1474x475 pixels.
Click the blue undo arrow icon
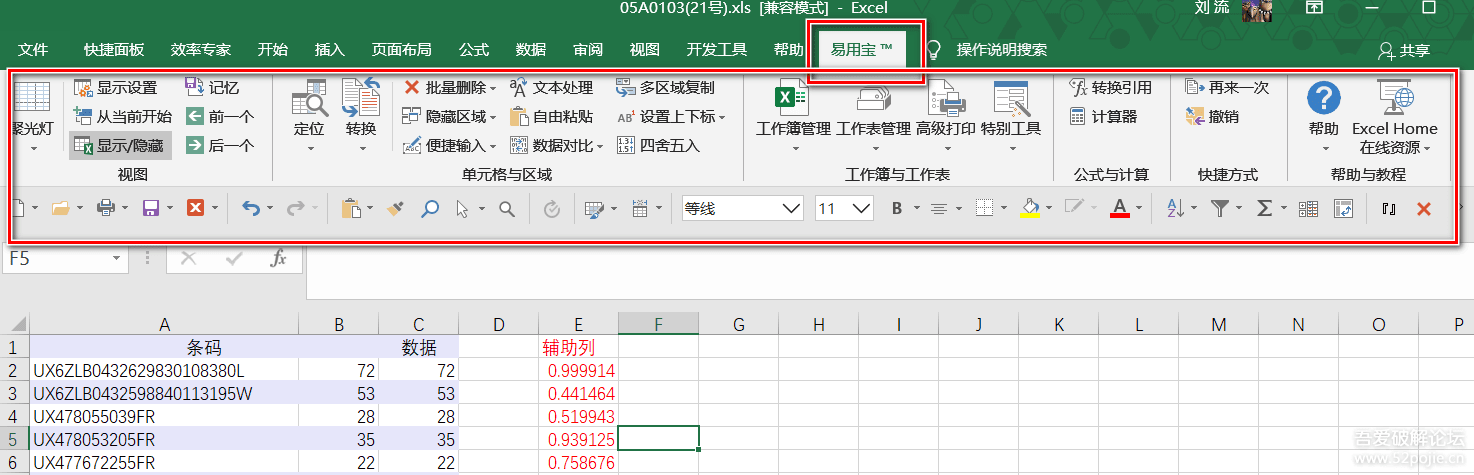(x=251, y=208)
